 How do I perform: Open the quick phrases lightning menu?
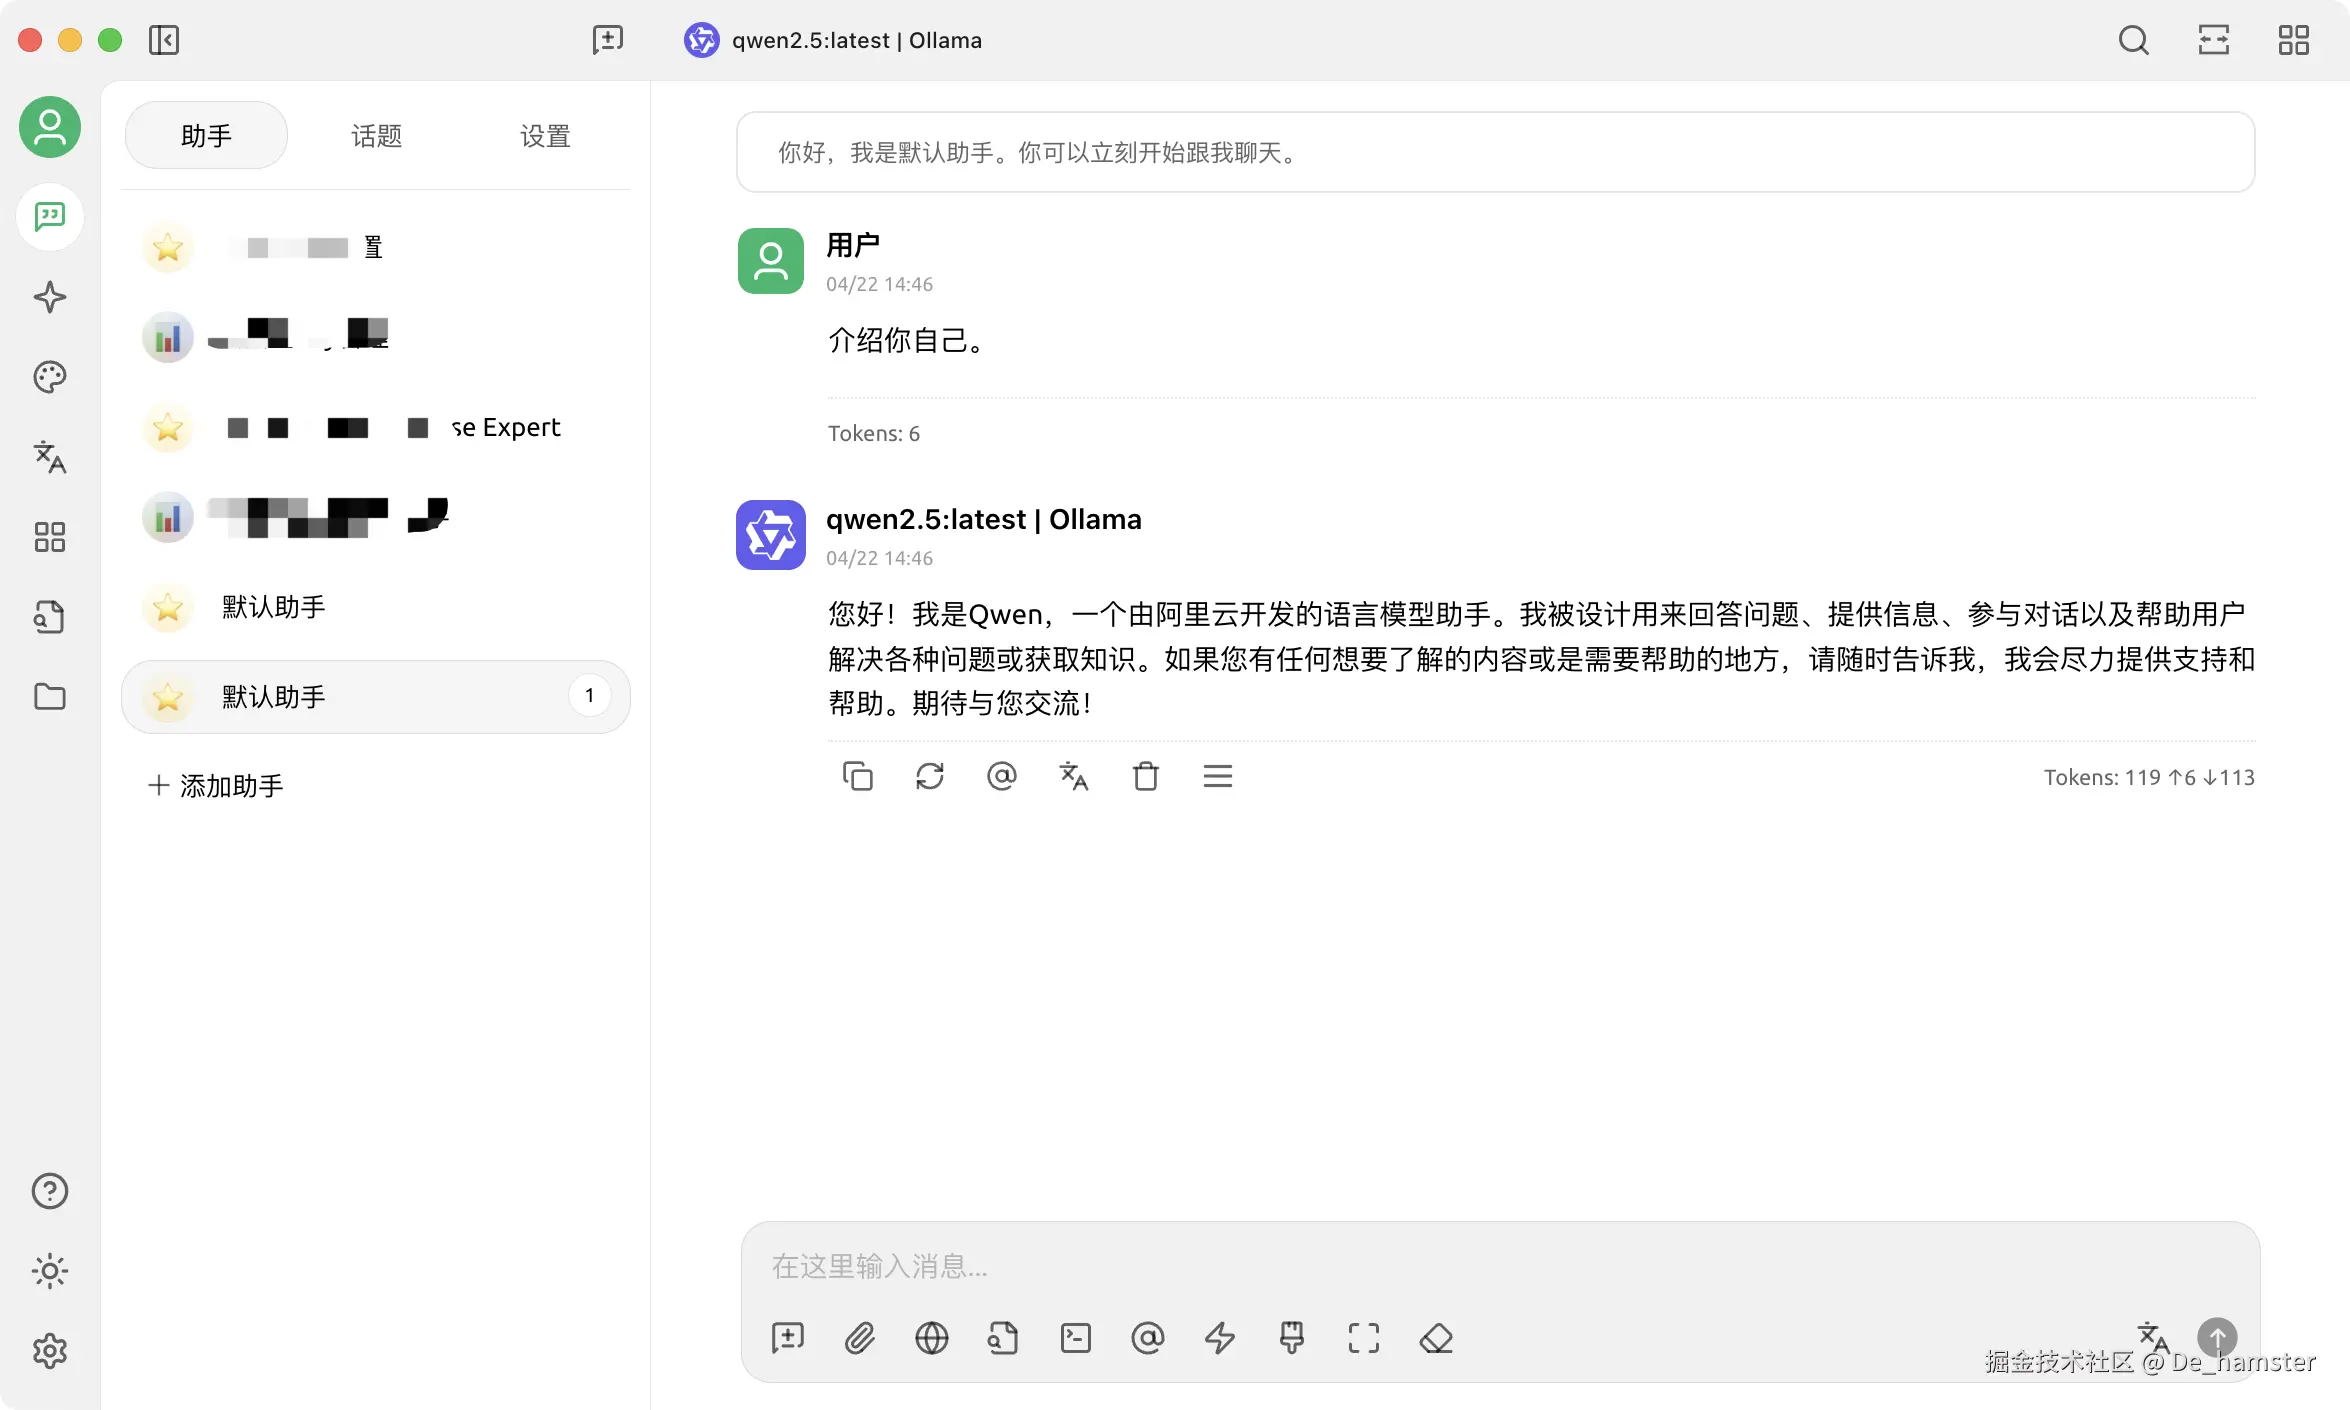tap(1219, 1338)
